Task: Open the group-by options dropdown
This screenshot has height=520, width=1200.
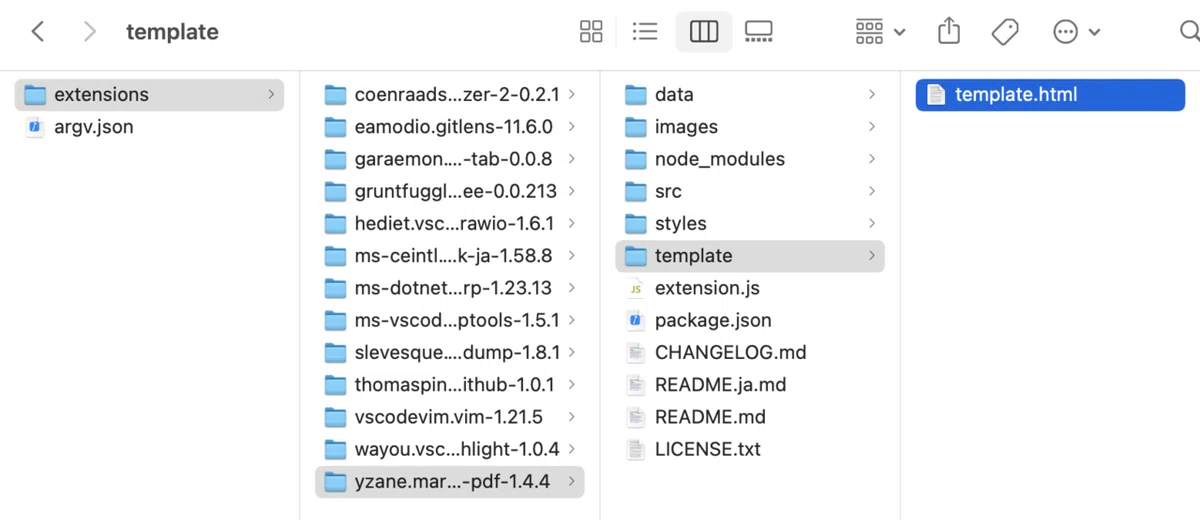Action: (880, 32)
